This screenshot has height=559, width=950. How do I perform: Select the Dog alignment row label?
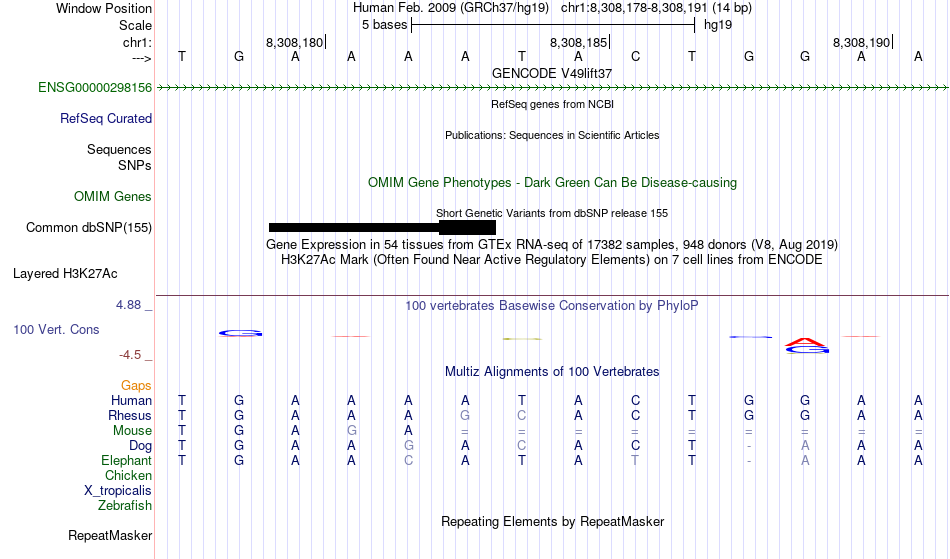pyautogui.click(x=141, y=446)
